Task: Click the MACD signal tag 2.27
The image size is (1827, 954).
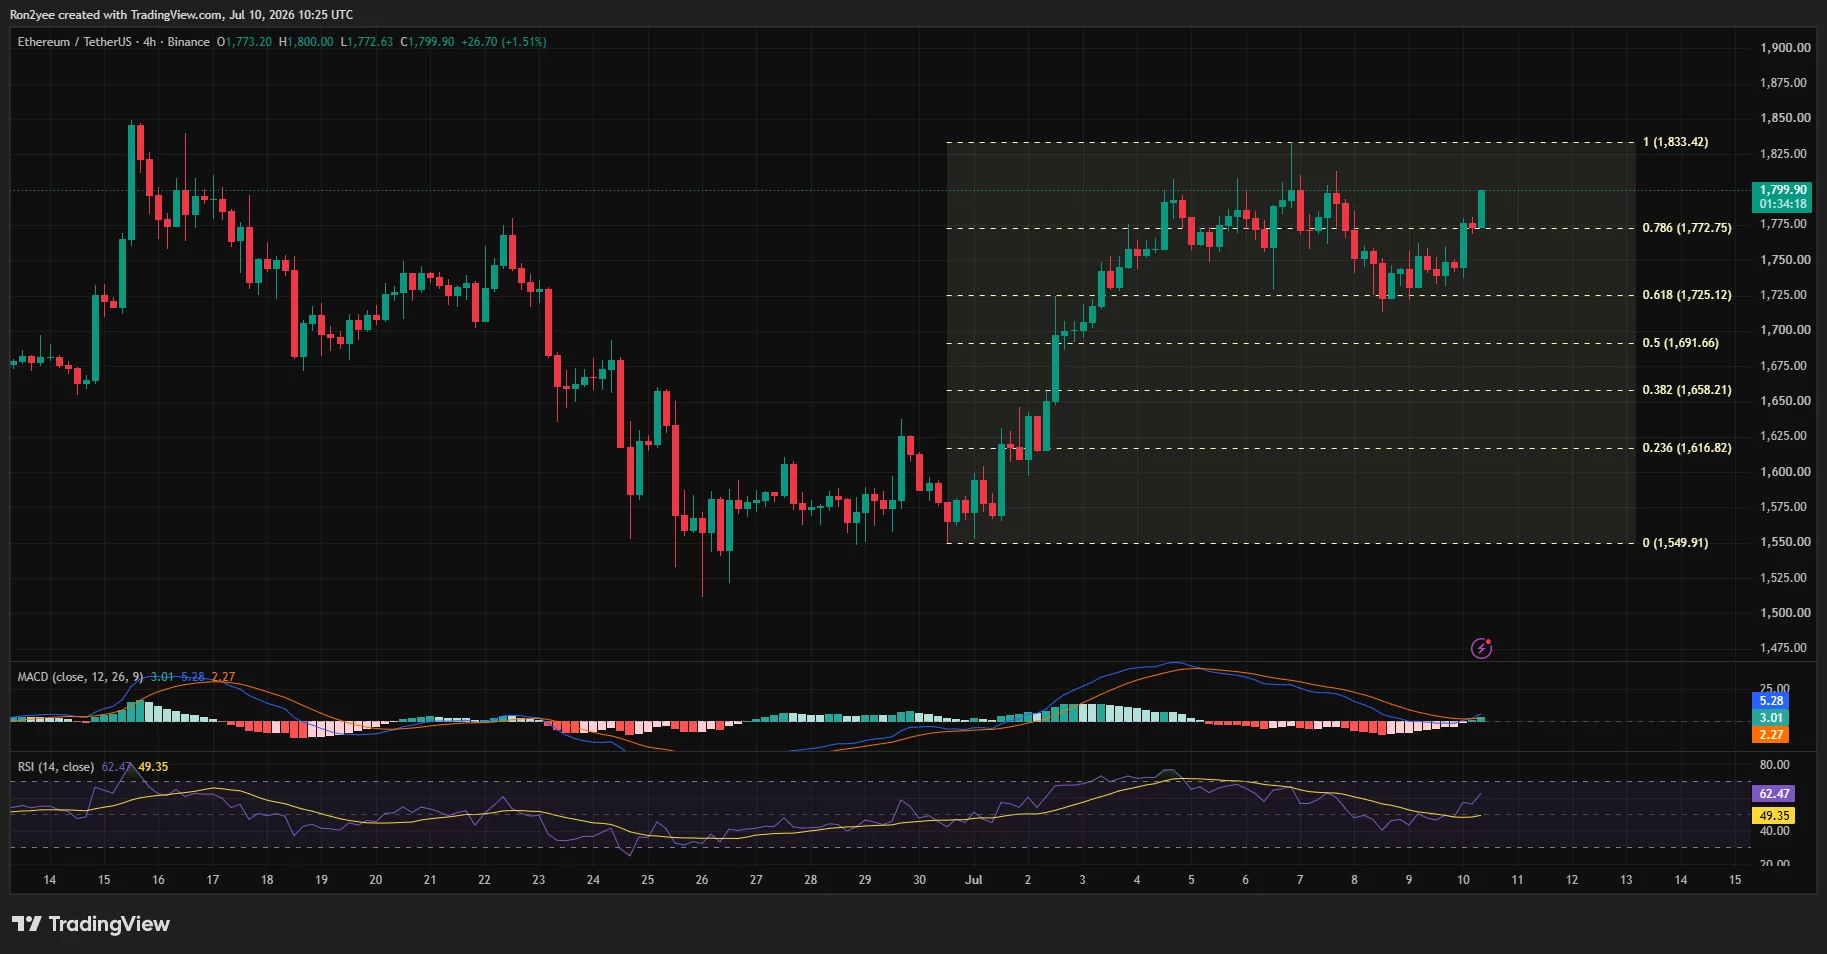Action: [x=1771, y=735]
